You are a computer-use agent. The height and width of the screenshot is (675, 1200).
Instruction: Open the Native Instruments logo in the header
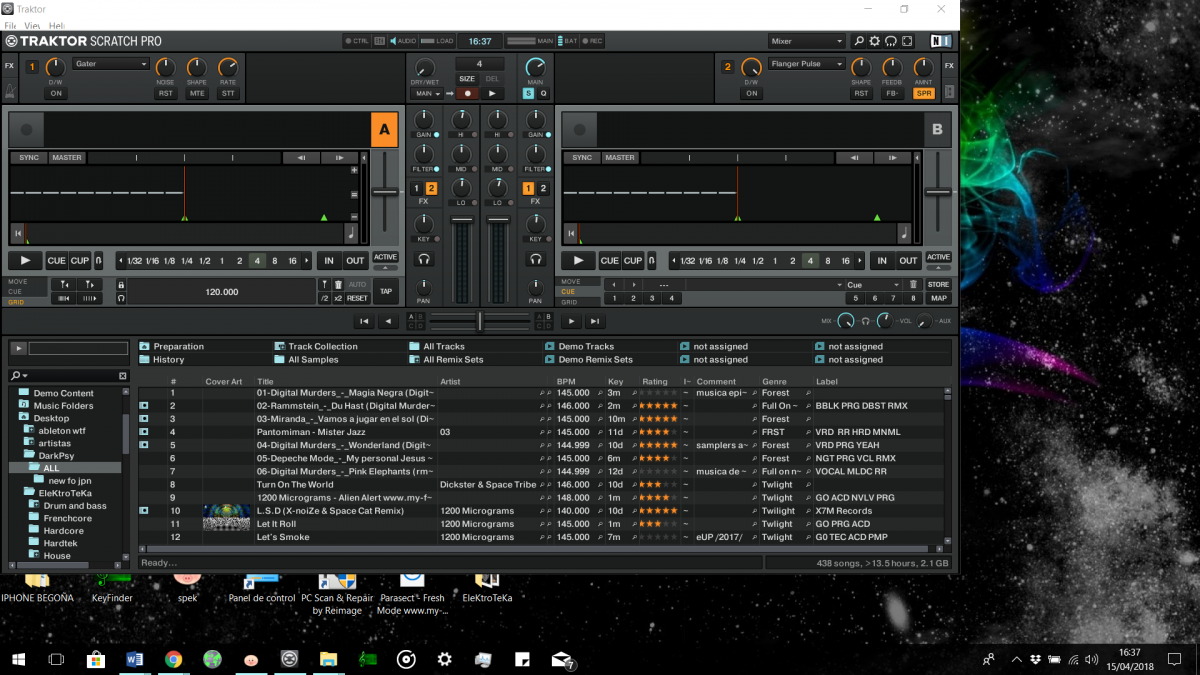tap(940, 41)
